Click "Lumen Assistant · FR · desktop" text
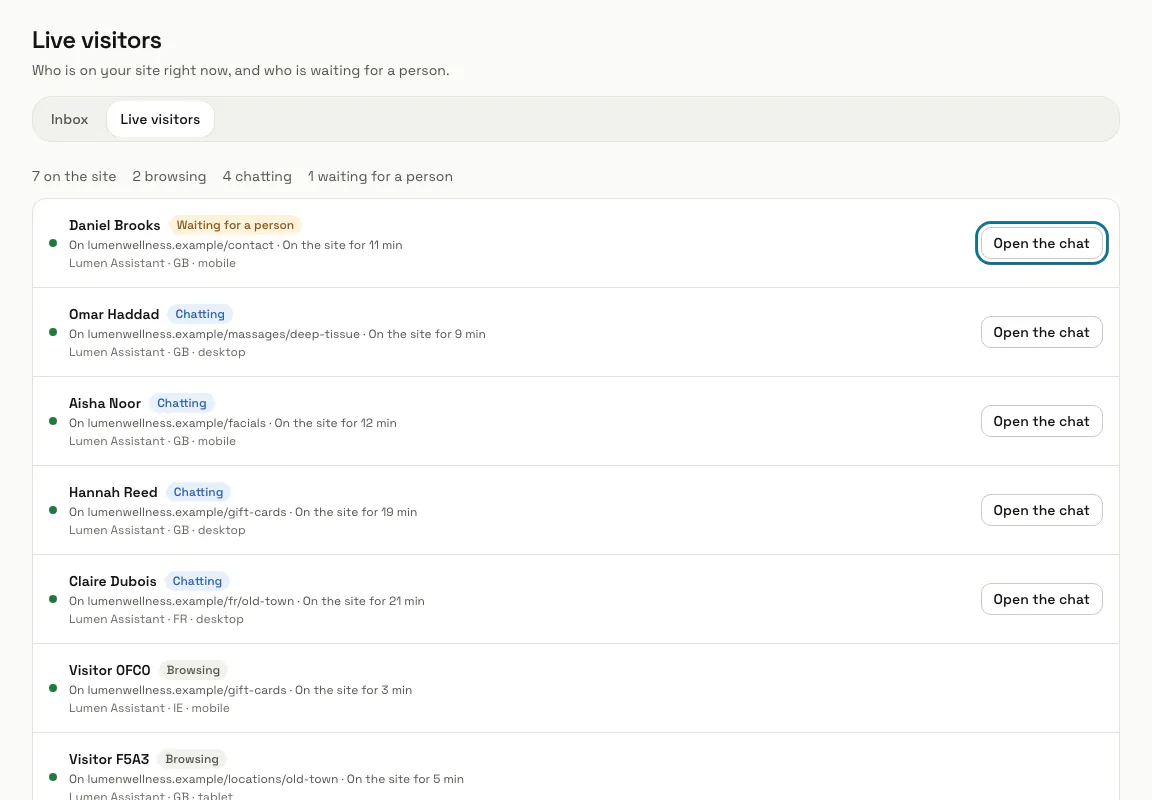Viewport: 1152px width, 800px height. (x=156, y=619)
